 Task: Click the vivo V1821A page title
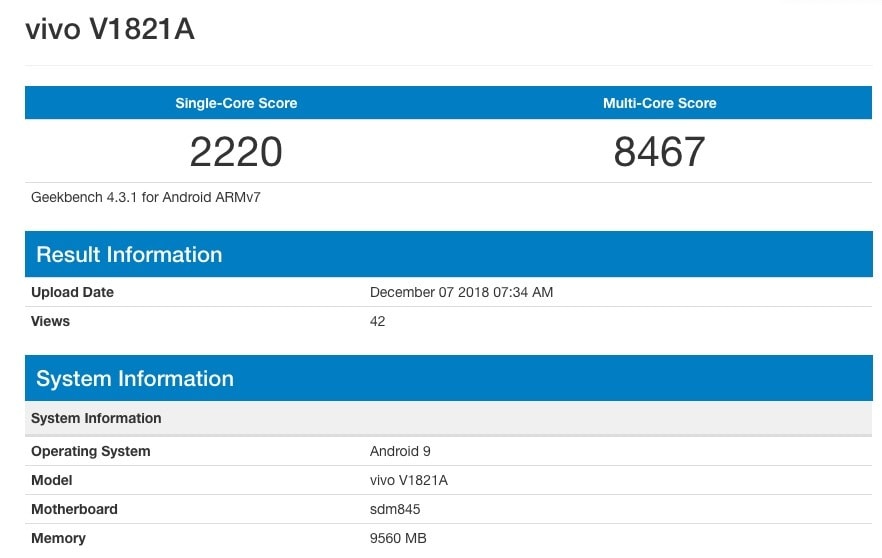click(110, 29)
